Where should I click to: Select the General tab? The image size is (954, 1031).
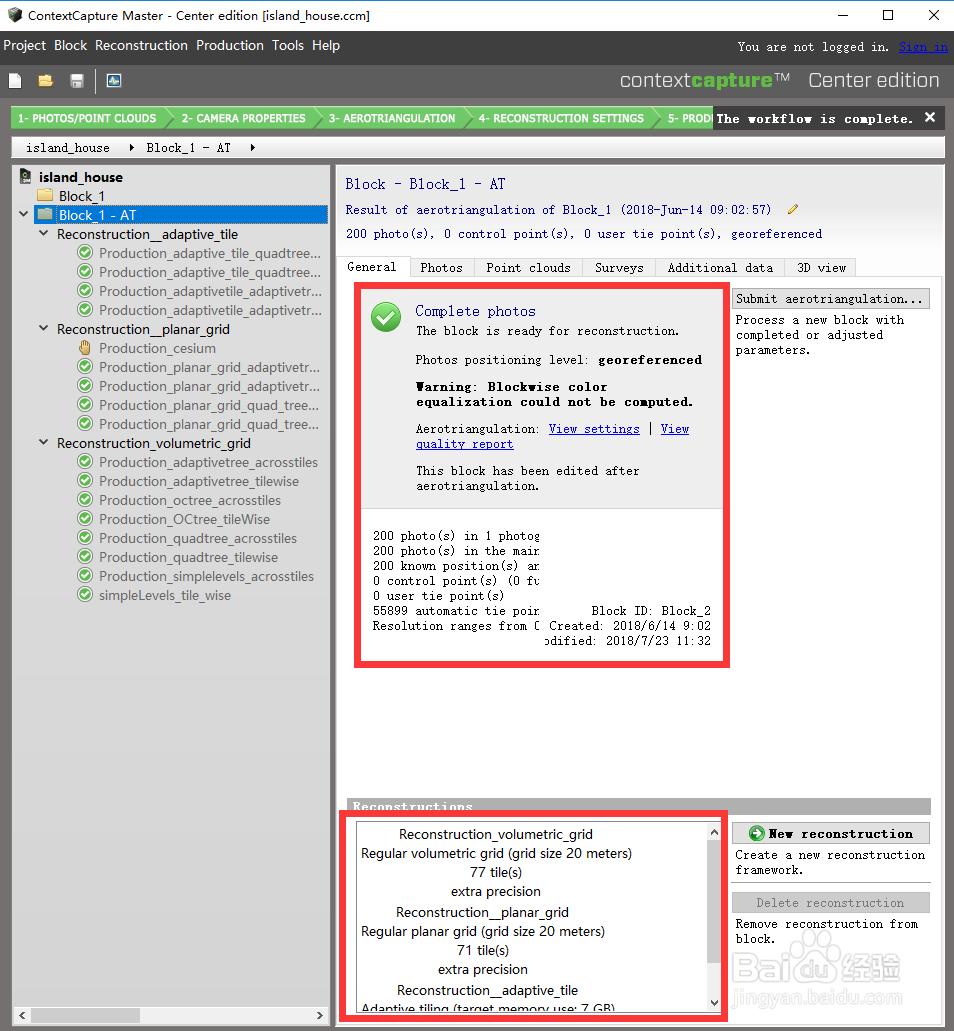372,266
